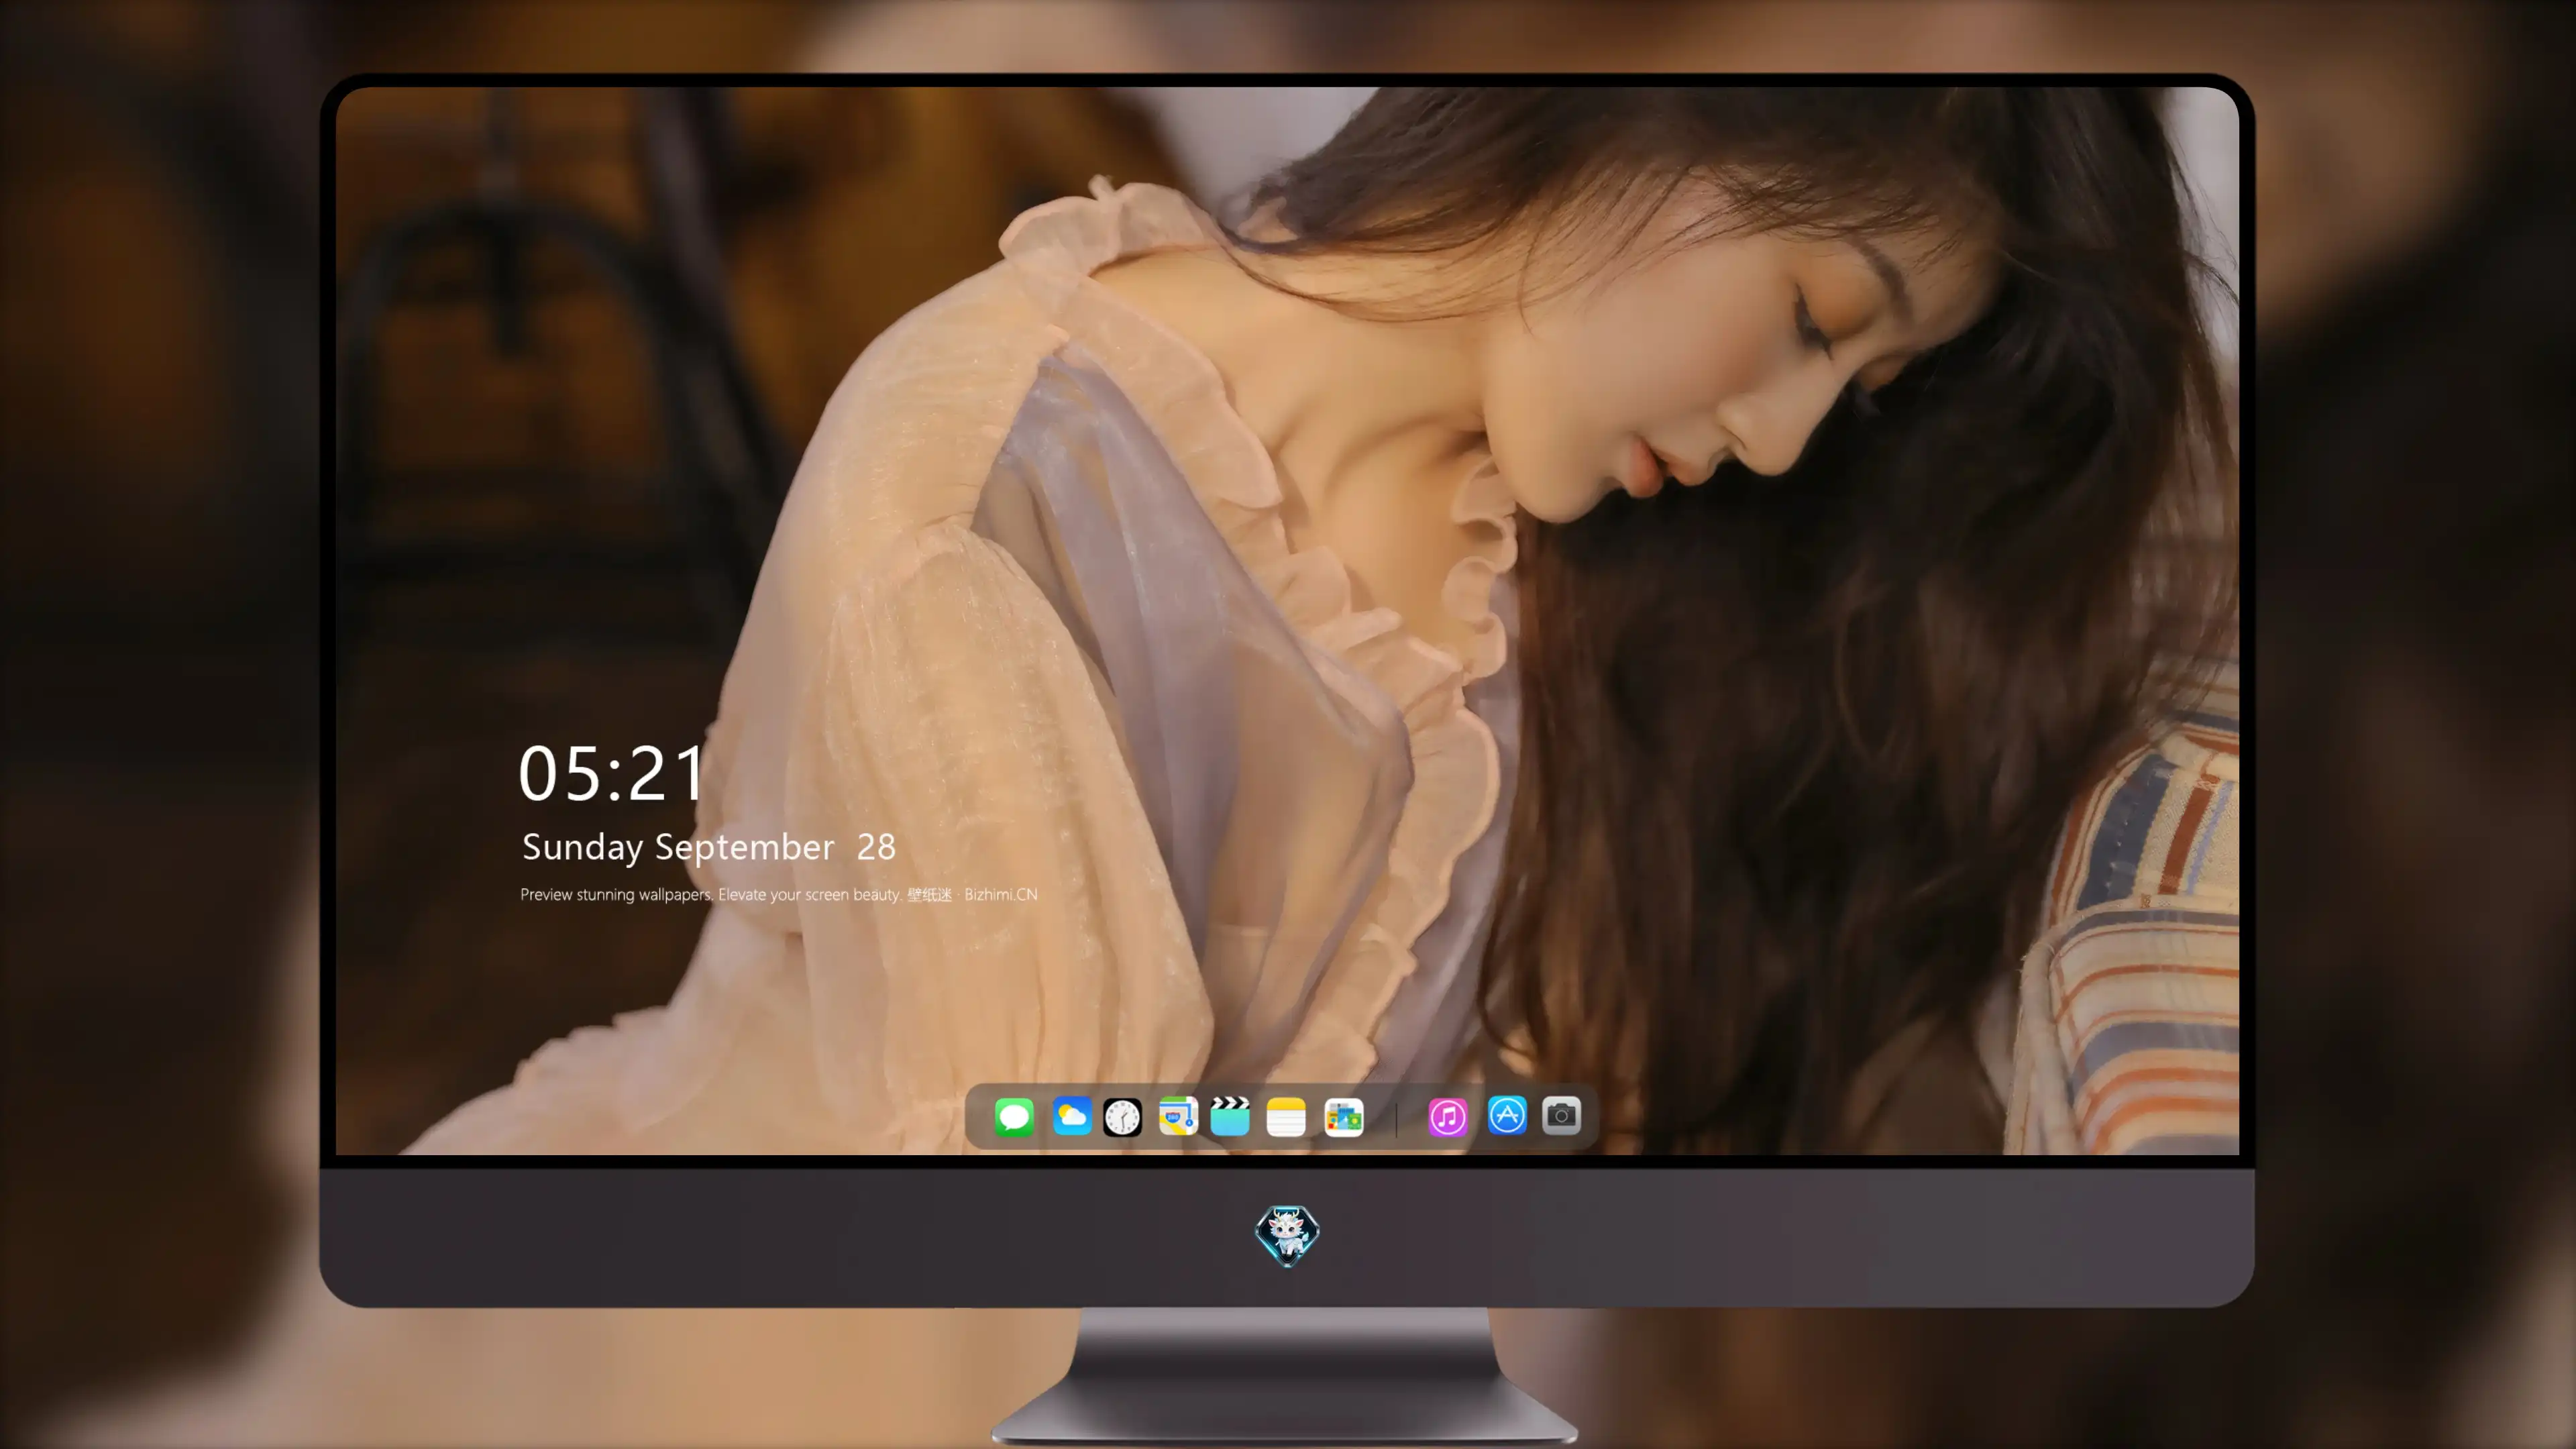Open the blue App Store icon
The image size is (2576, 1449).
click(x=1507, y=1115)
